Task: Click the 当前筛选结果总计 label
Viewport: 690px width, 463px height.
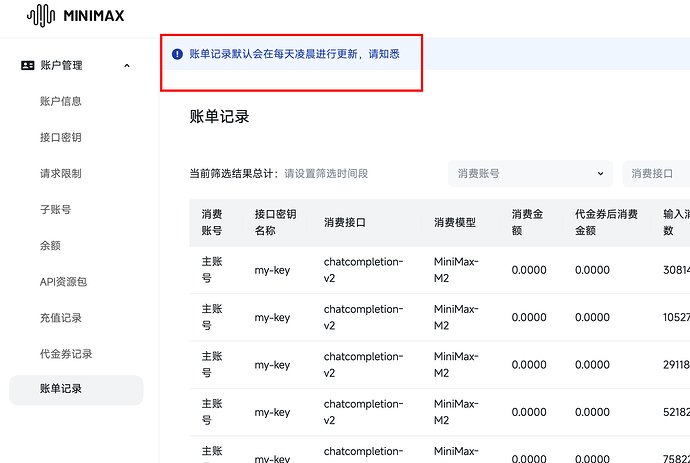Action: (x=234, y=173)
